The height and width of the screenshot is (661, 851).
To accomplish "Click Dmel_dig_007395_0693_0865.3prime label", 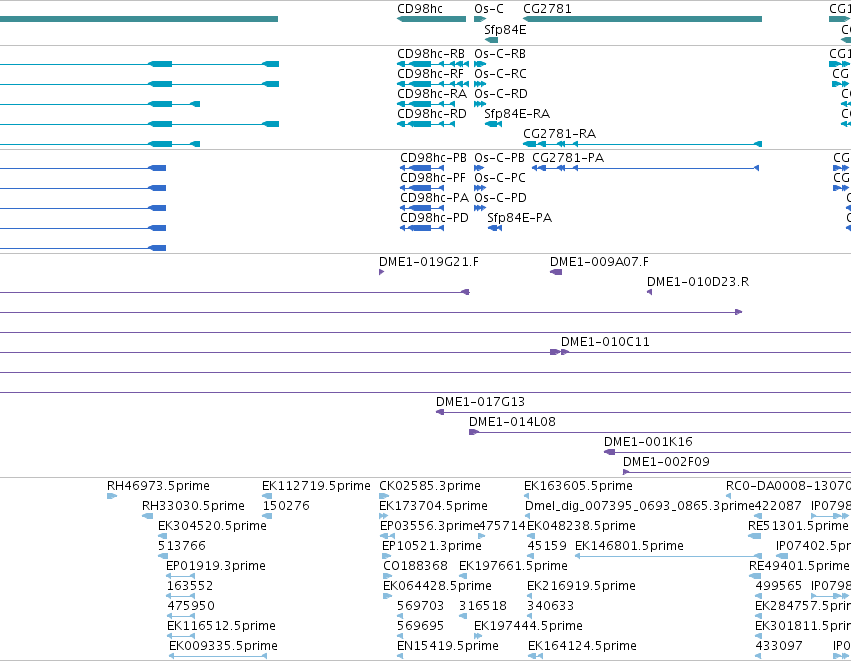I will [640, 506].
